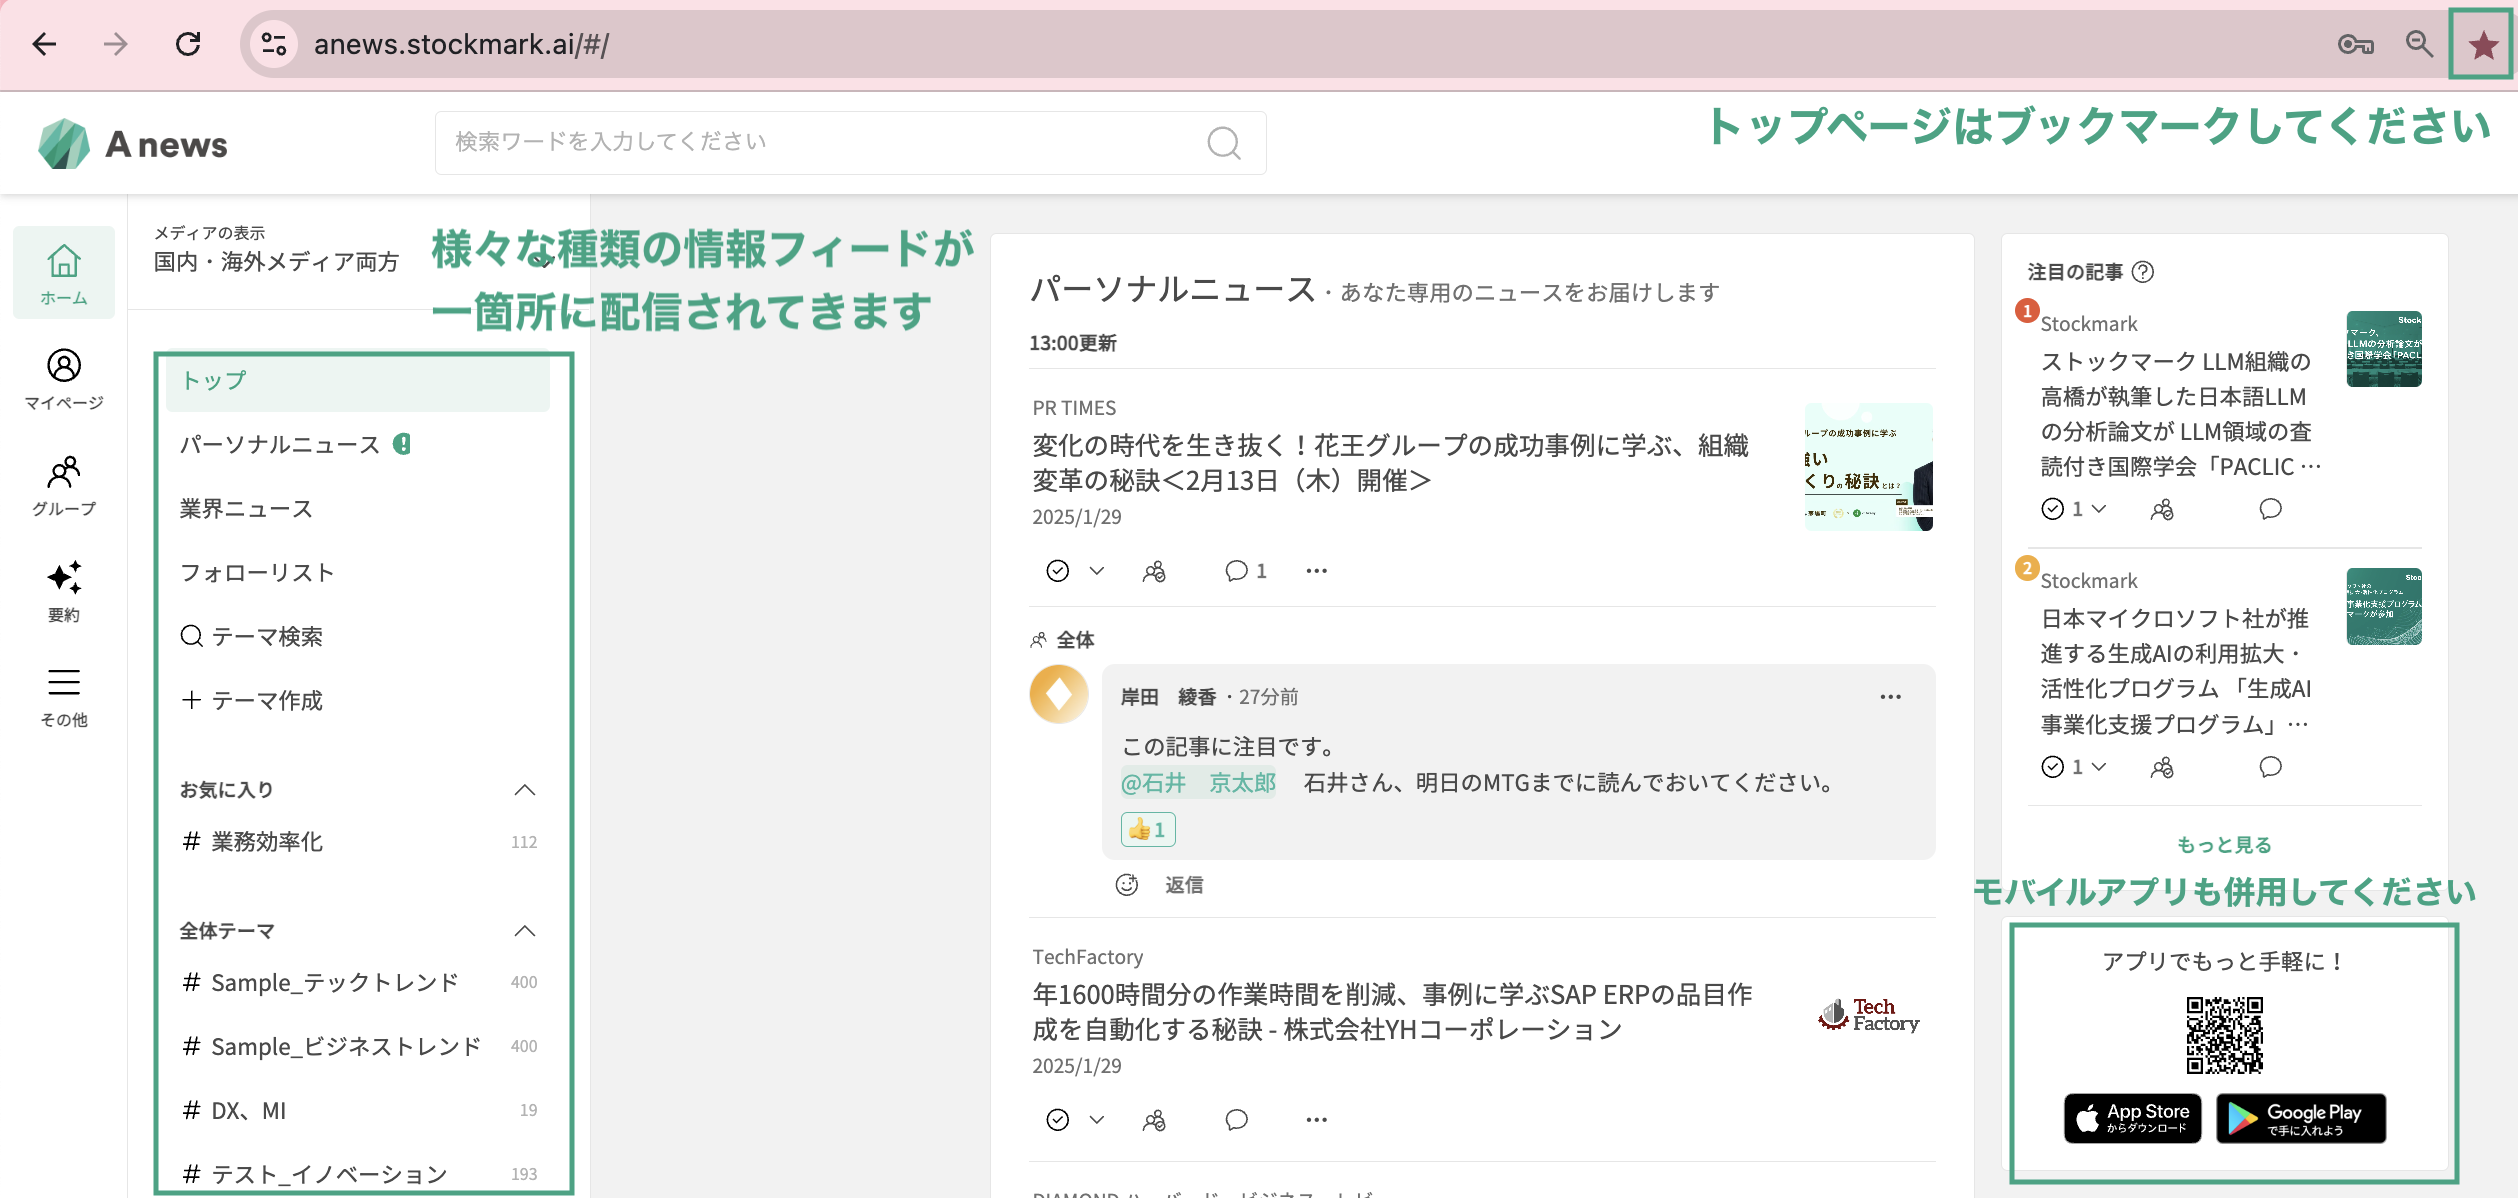Click the emoji reaction icon beside 返信
Viewport: 2518px width, 1198px height.
tap(1127, 885)
